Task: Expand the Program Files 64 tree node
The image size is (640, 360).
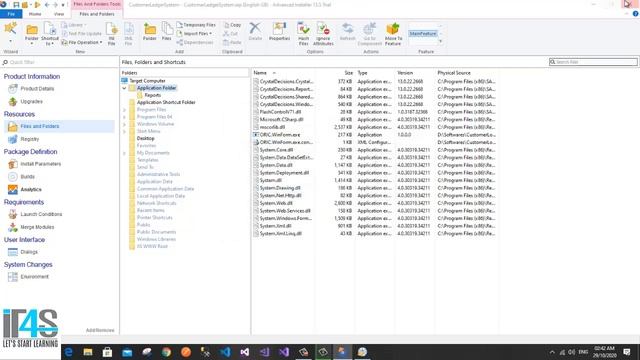Action: click(x=124, y=117)
